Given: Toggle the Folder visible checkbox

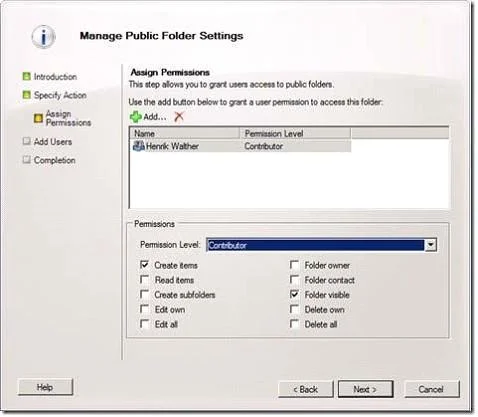Looking at the screenshot, I should pos(294,294).
